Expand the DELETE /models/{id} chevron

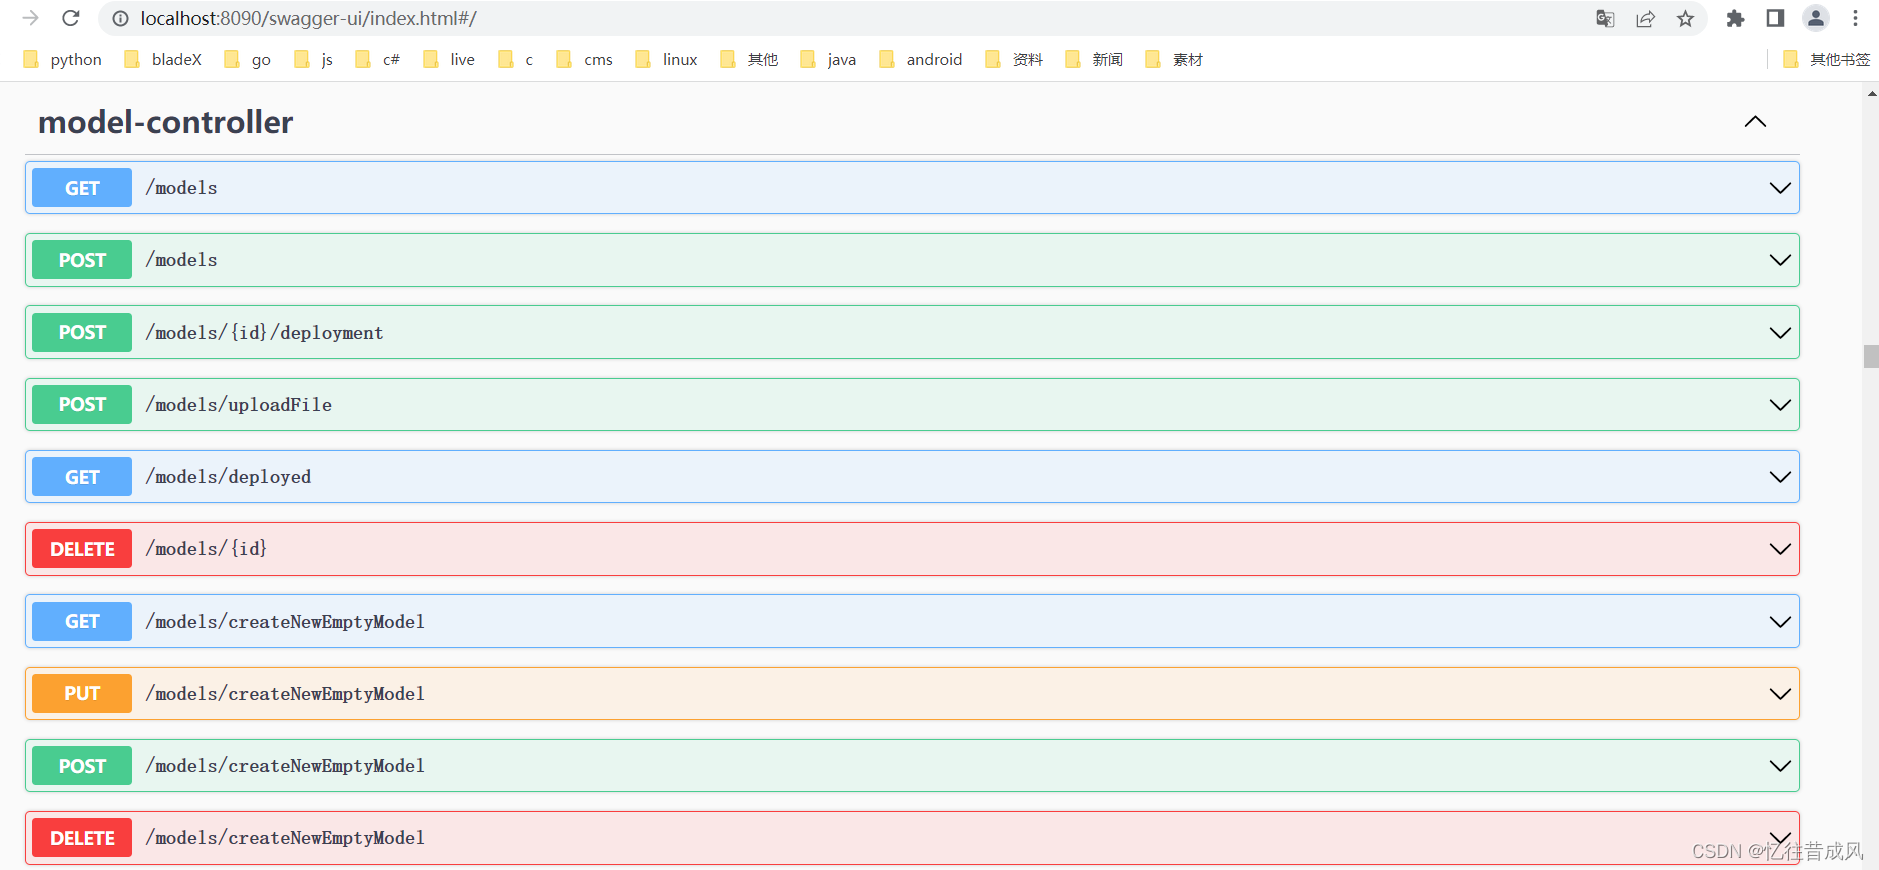coord(1780,549)
